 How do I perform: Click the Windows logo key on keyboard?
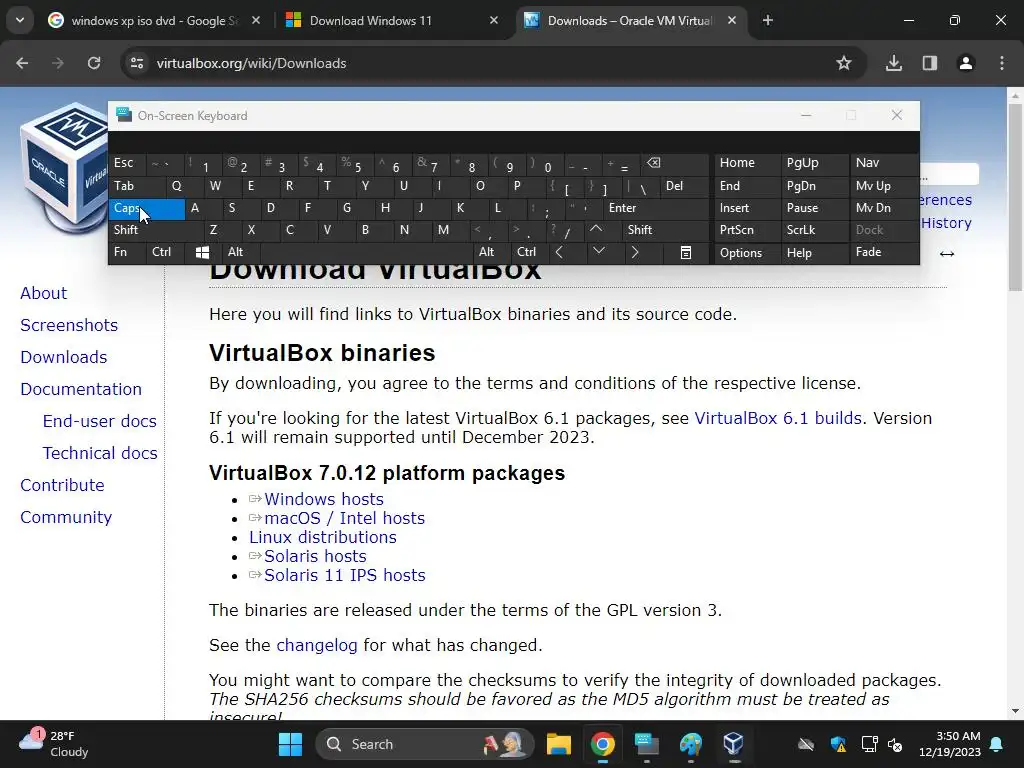coord(202,252)
